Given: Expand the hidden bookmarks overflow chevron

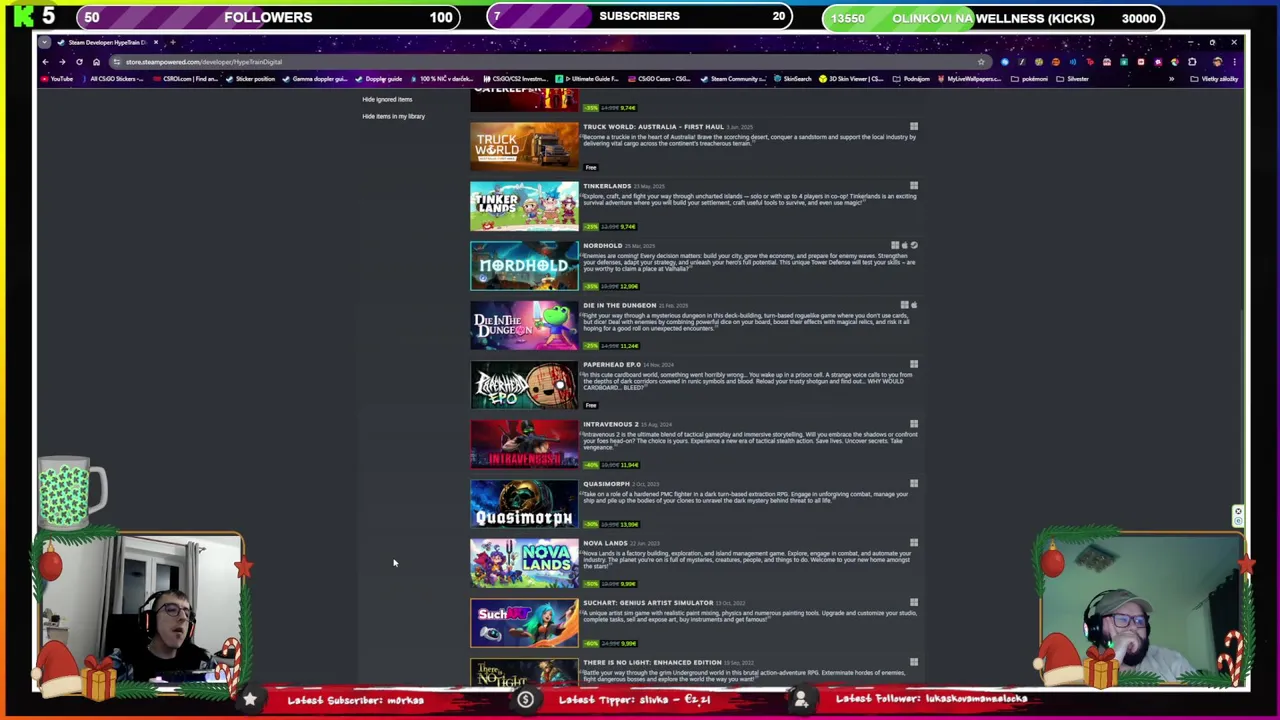Looking at the screenshot, I should 1171,79.
